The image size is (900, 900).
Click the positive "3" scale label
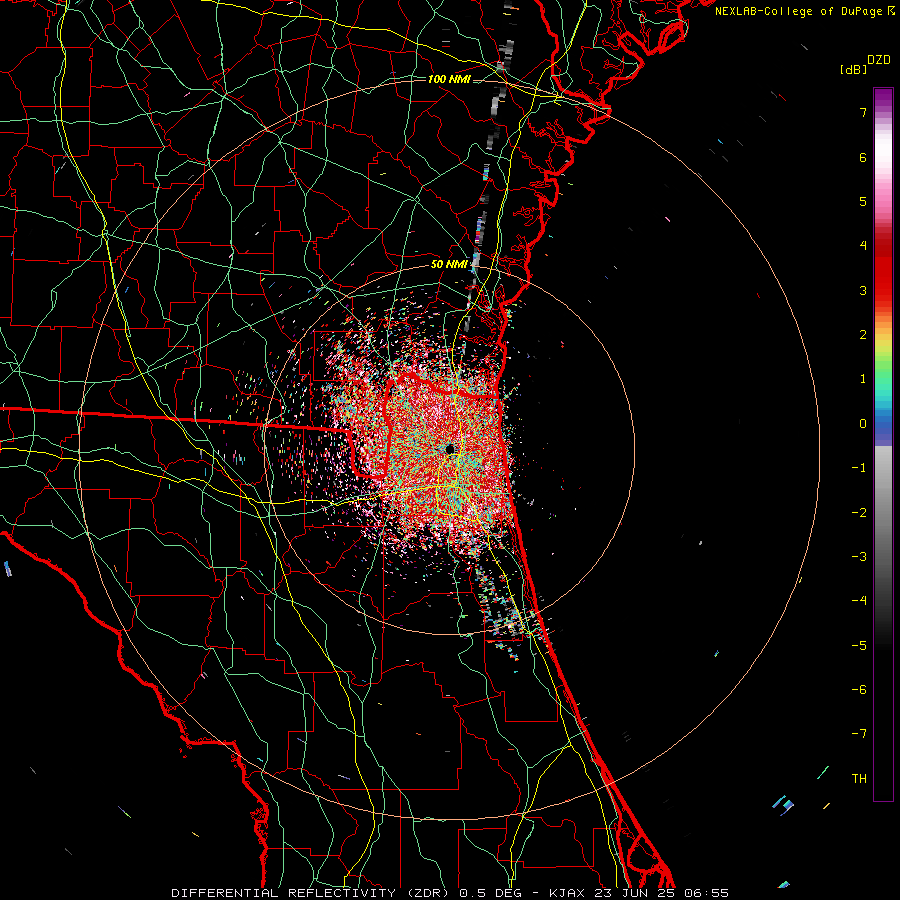click(x=863, y=290)
